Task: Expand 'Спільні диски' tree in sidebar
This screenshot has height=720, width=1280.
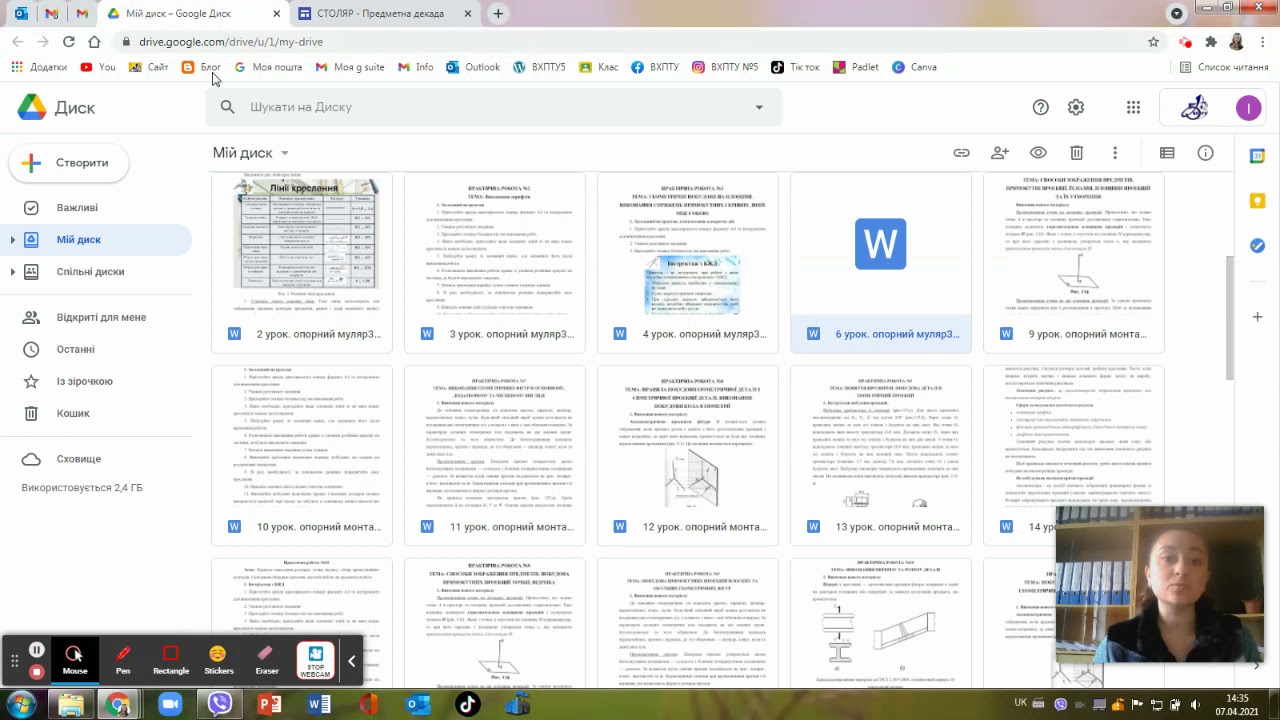Action: [13, 272]
